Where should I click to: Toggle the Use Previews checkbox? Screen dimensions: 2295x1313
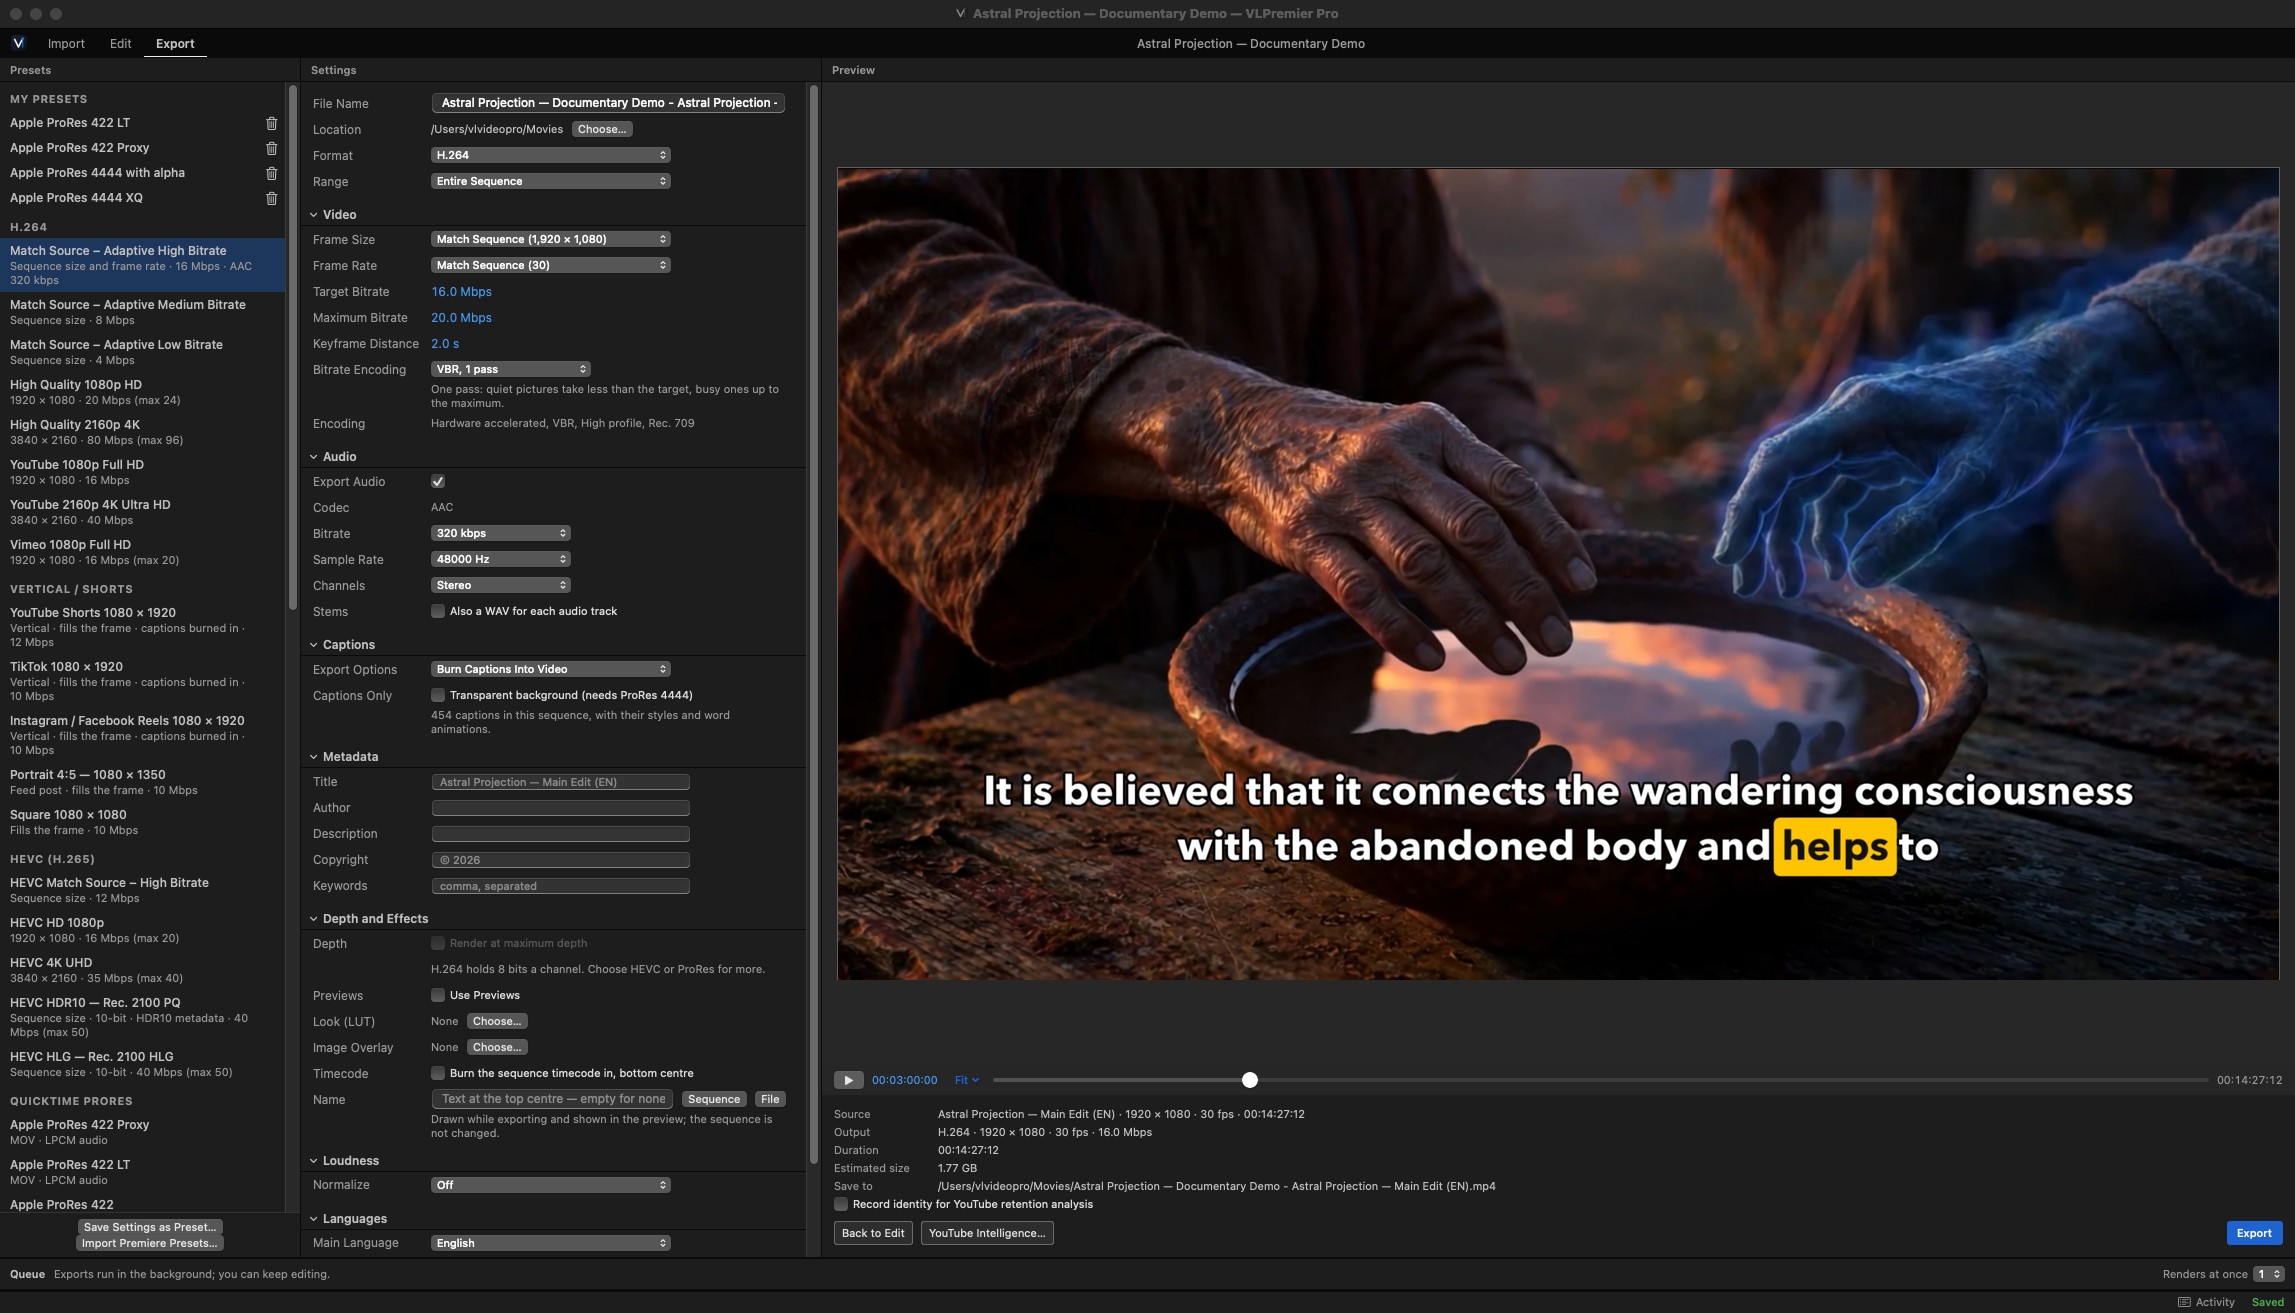click(438, 995)
